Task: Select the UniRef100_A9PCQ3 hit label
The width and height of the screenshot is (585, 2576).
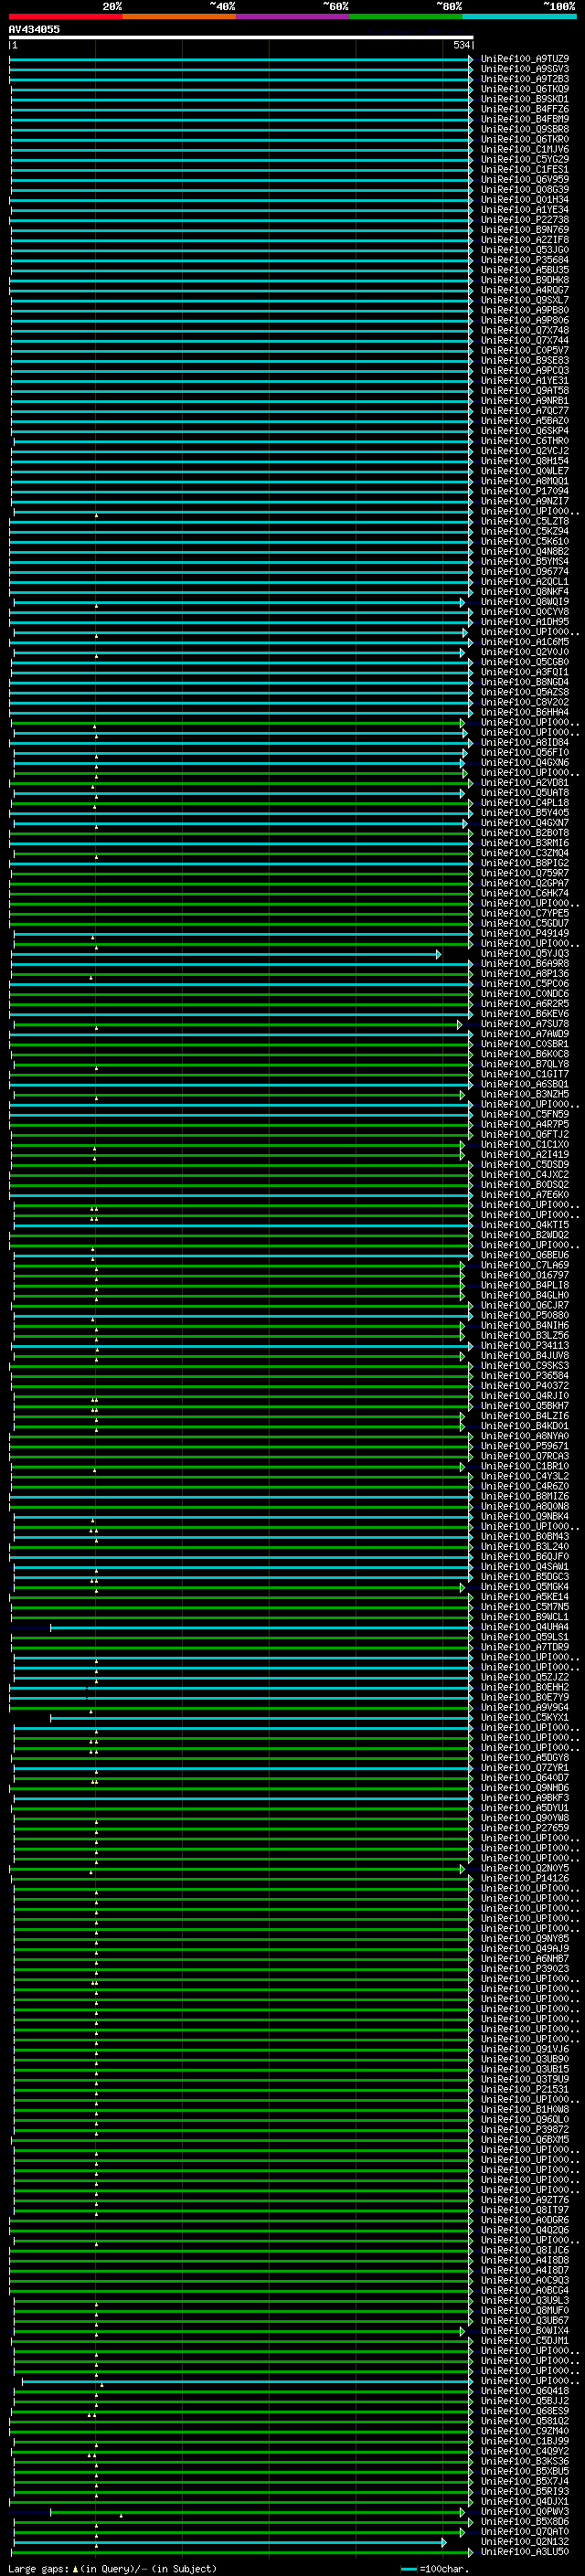Action: (525, 371)
